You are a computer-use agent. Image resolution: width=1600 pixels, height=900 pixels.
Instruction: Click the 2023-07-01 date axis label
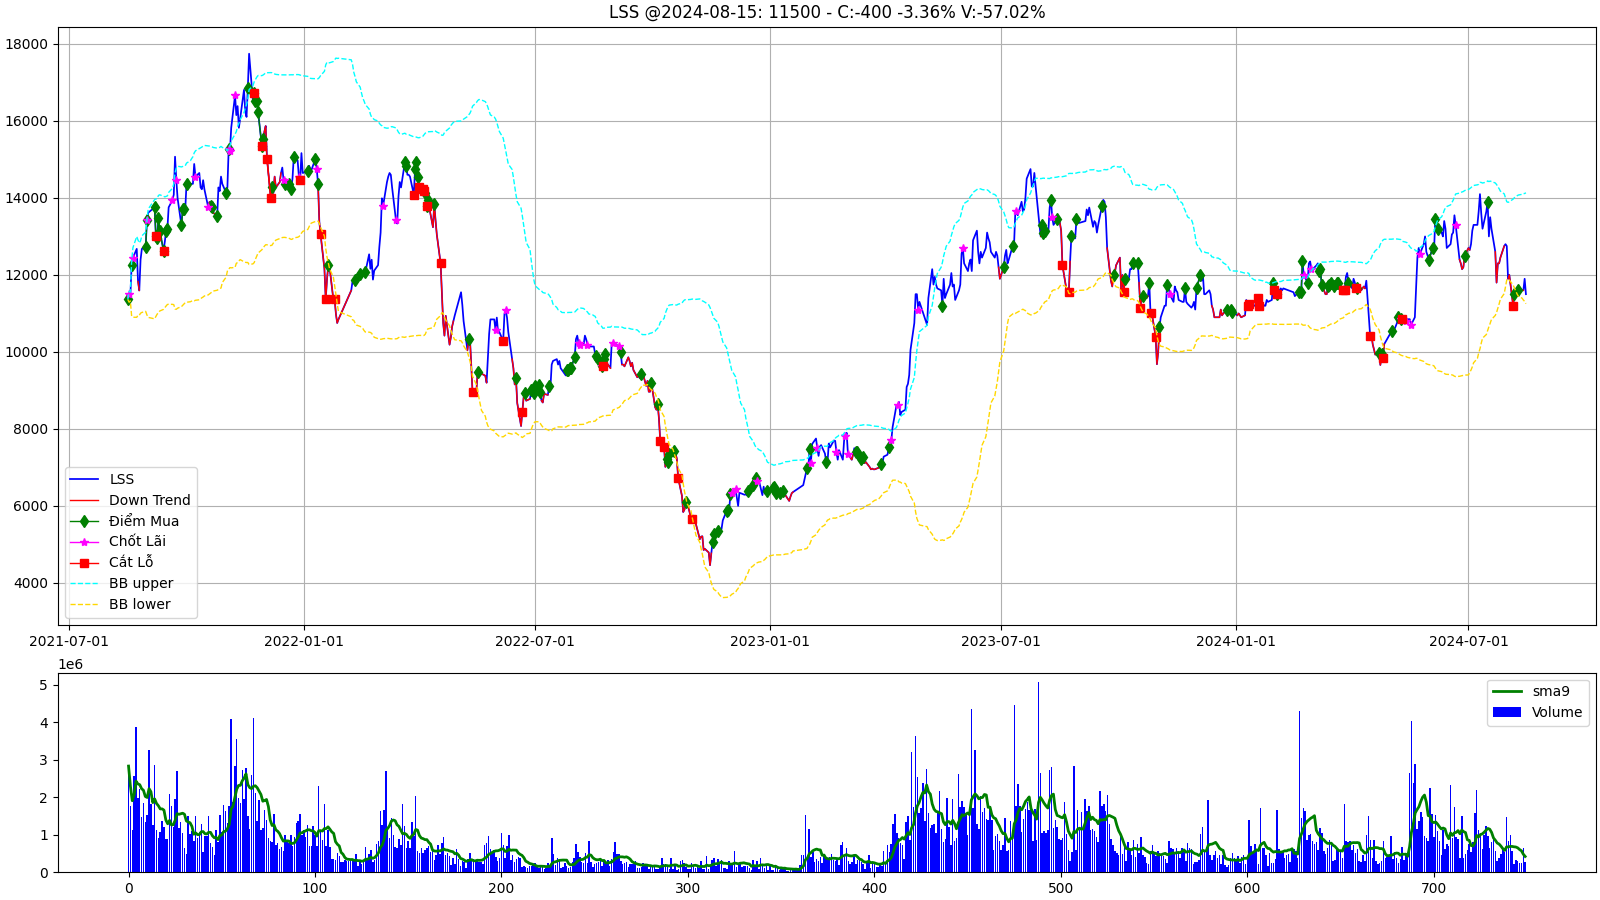(1001, 641)
